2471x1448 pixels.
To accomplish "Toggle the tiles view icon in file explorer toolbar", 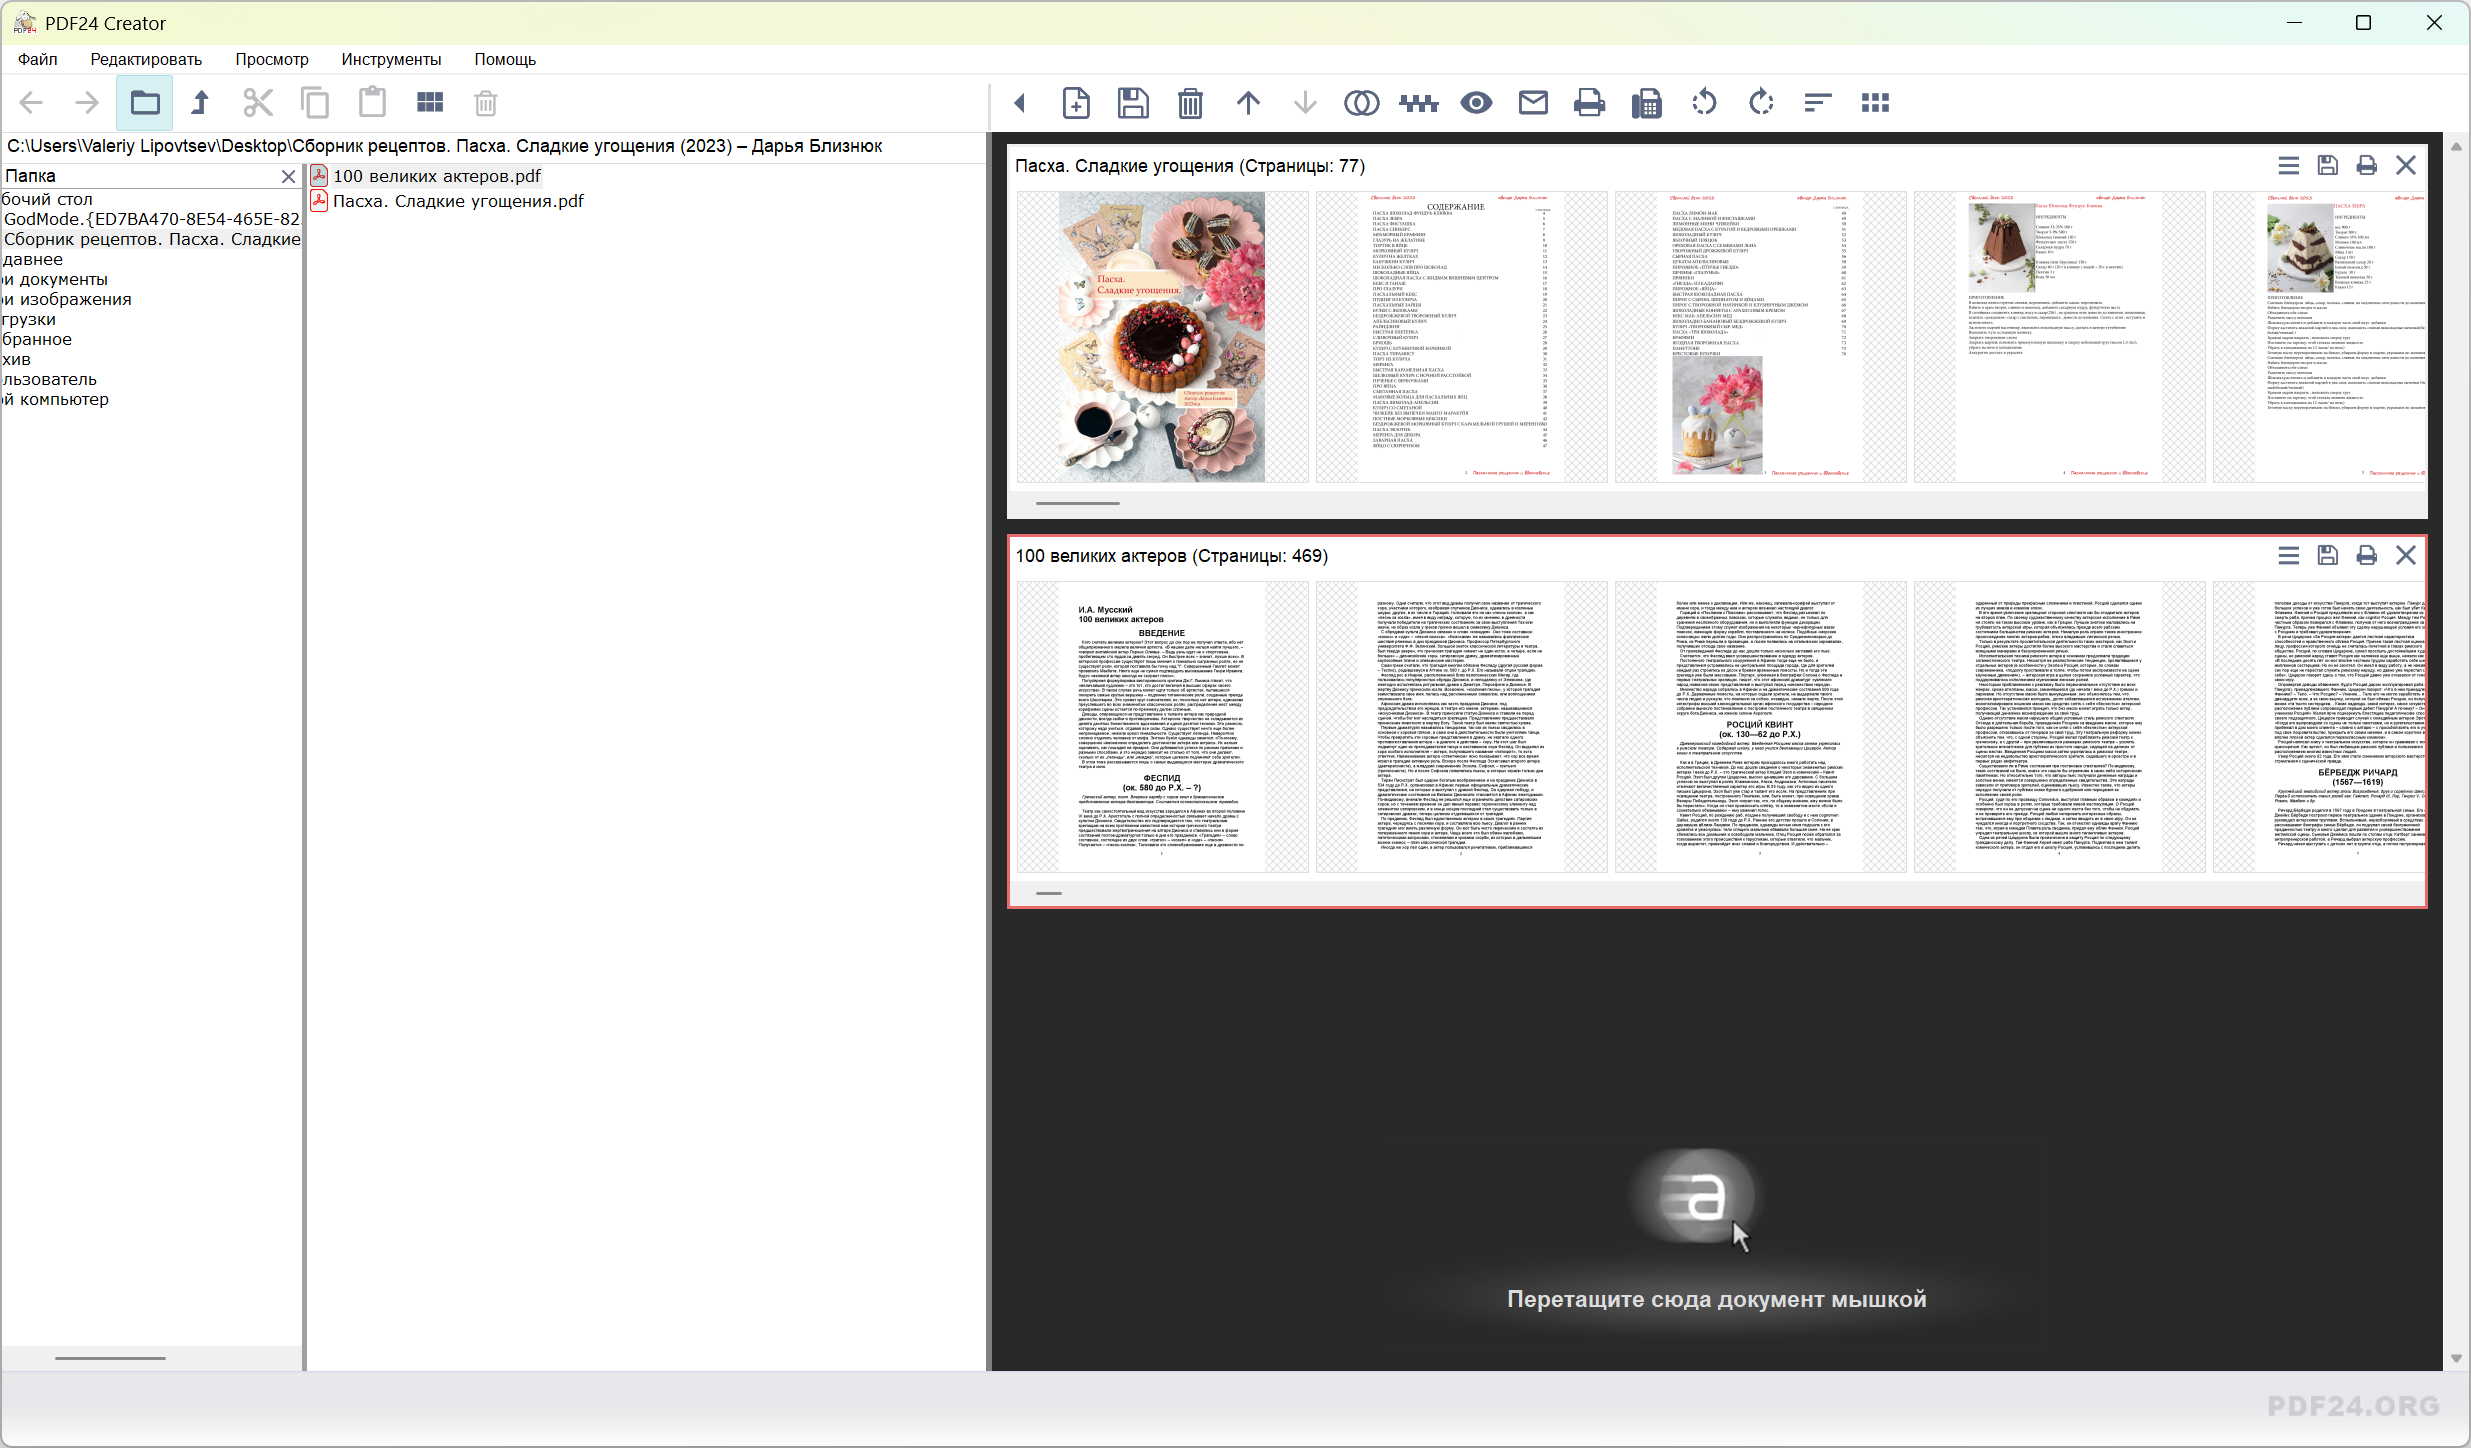I will click(430, 103).
